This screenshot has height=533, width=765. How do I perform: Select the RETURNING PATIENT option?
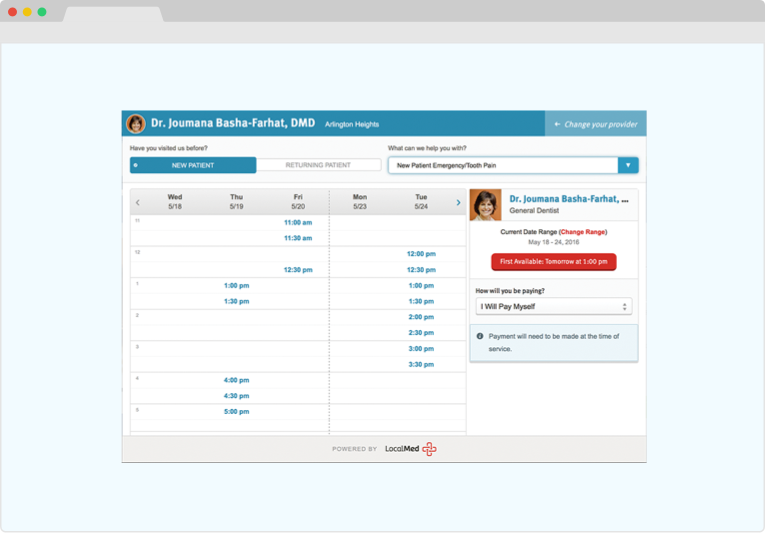[x=319, y=165]
